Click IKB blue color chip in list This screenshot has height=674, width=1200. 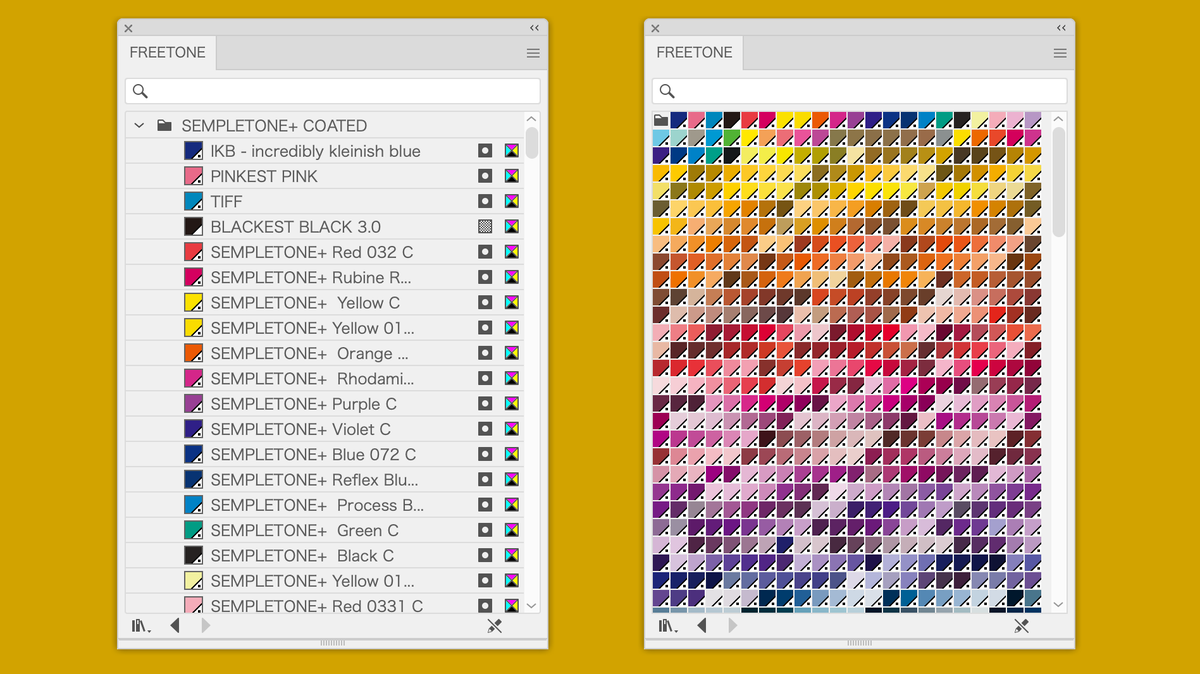[194, 151]
